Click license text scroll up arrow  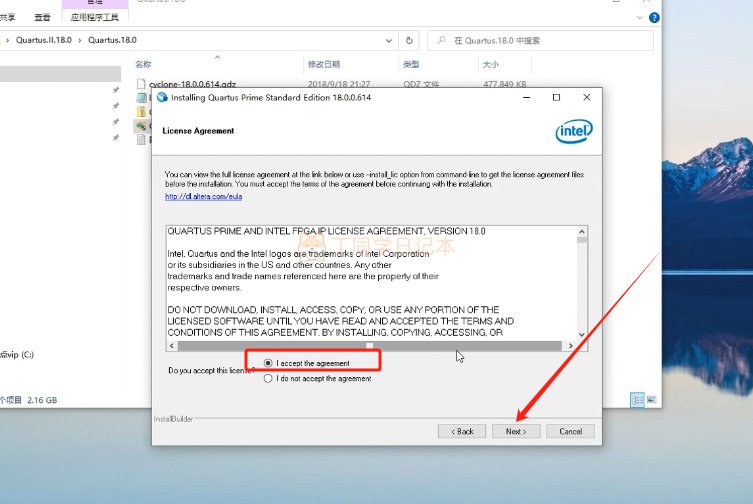point(582,231)
